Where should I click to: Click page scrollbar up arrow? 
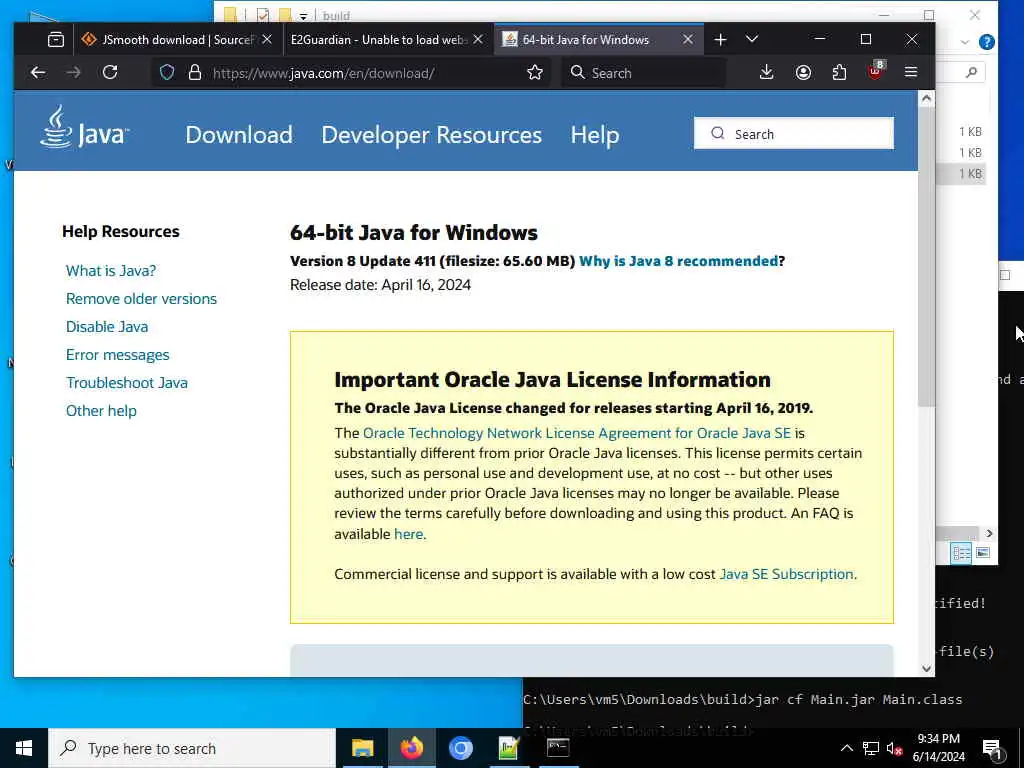tap(926, 99)
